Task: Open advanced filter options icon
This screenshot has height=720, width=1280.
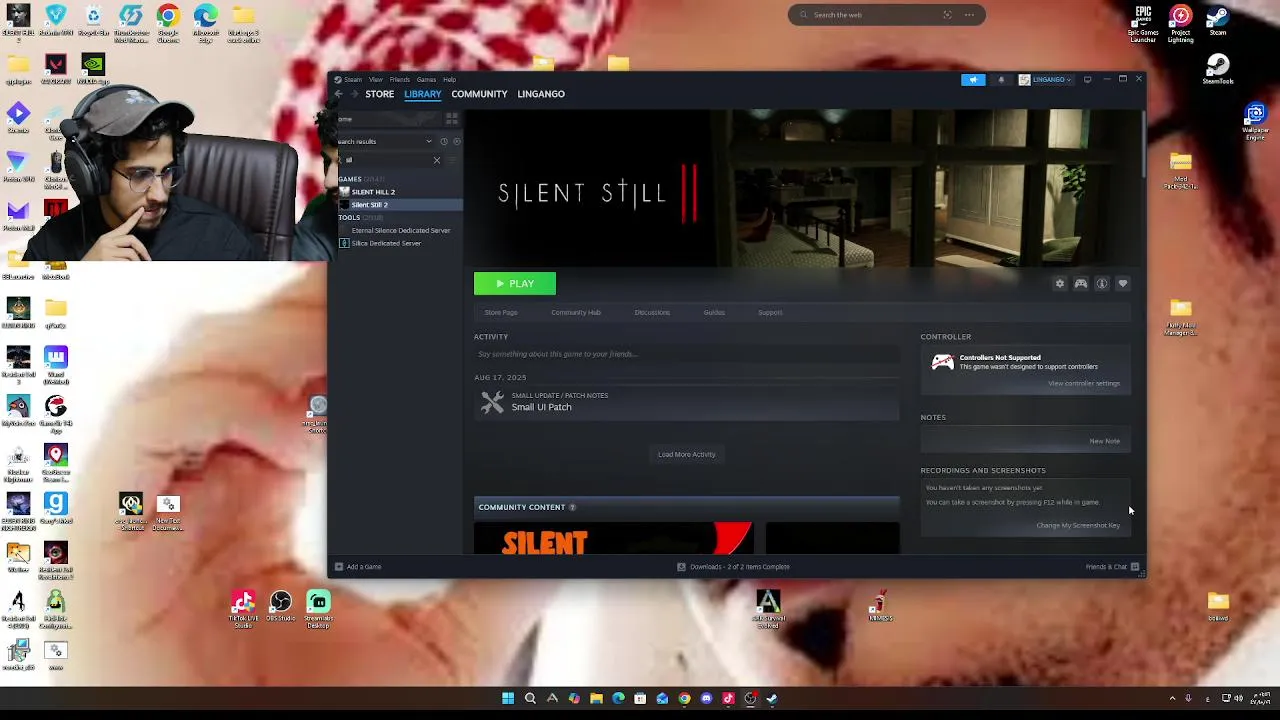Action: pyautogui.click(x=453, y=160)
